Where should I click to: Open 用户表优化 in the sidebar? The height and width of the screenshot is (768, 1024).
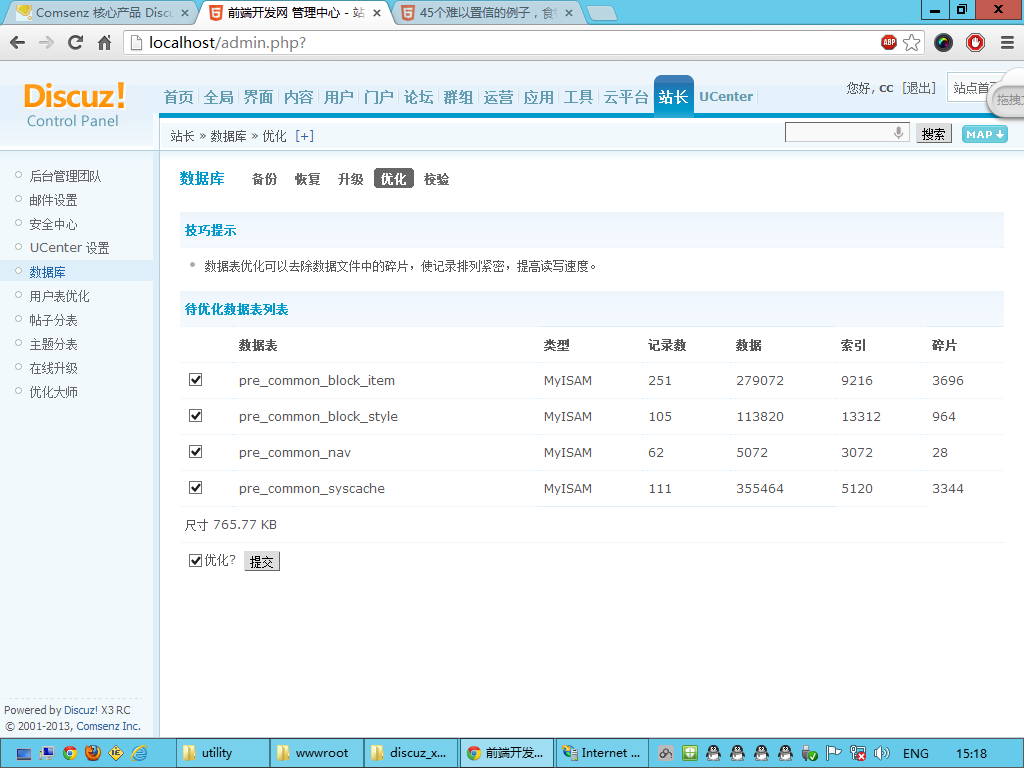(59, 296)
